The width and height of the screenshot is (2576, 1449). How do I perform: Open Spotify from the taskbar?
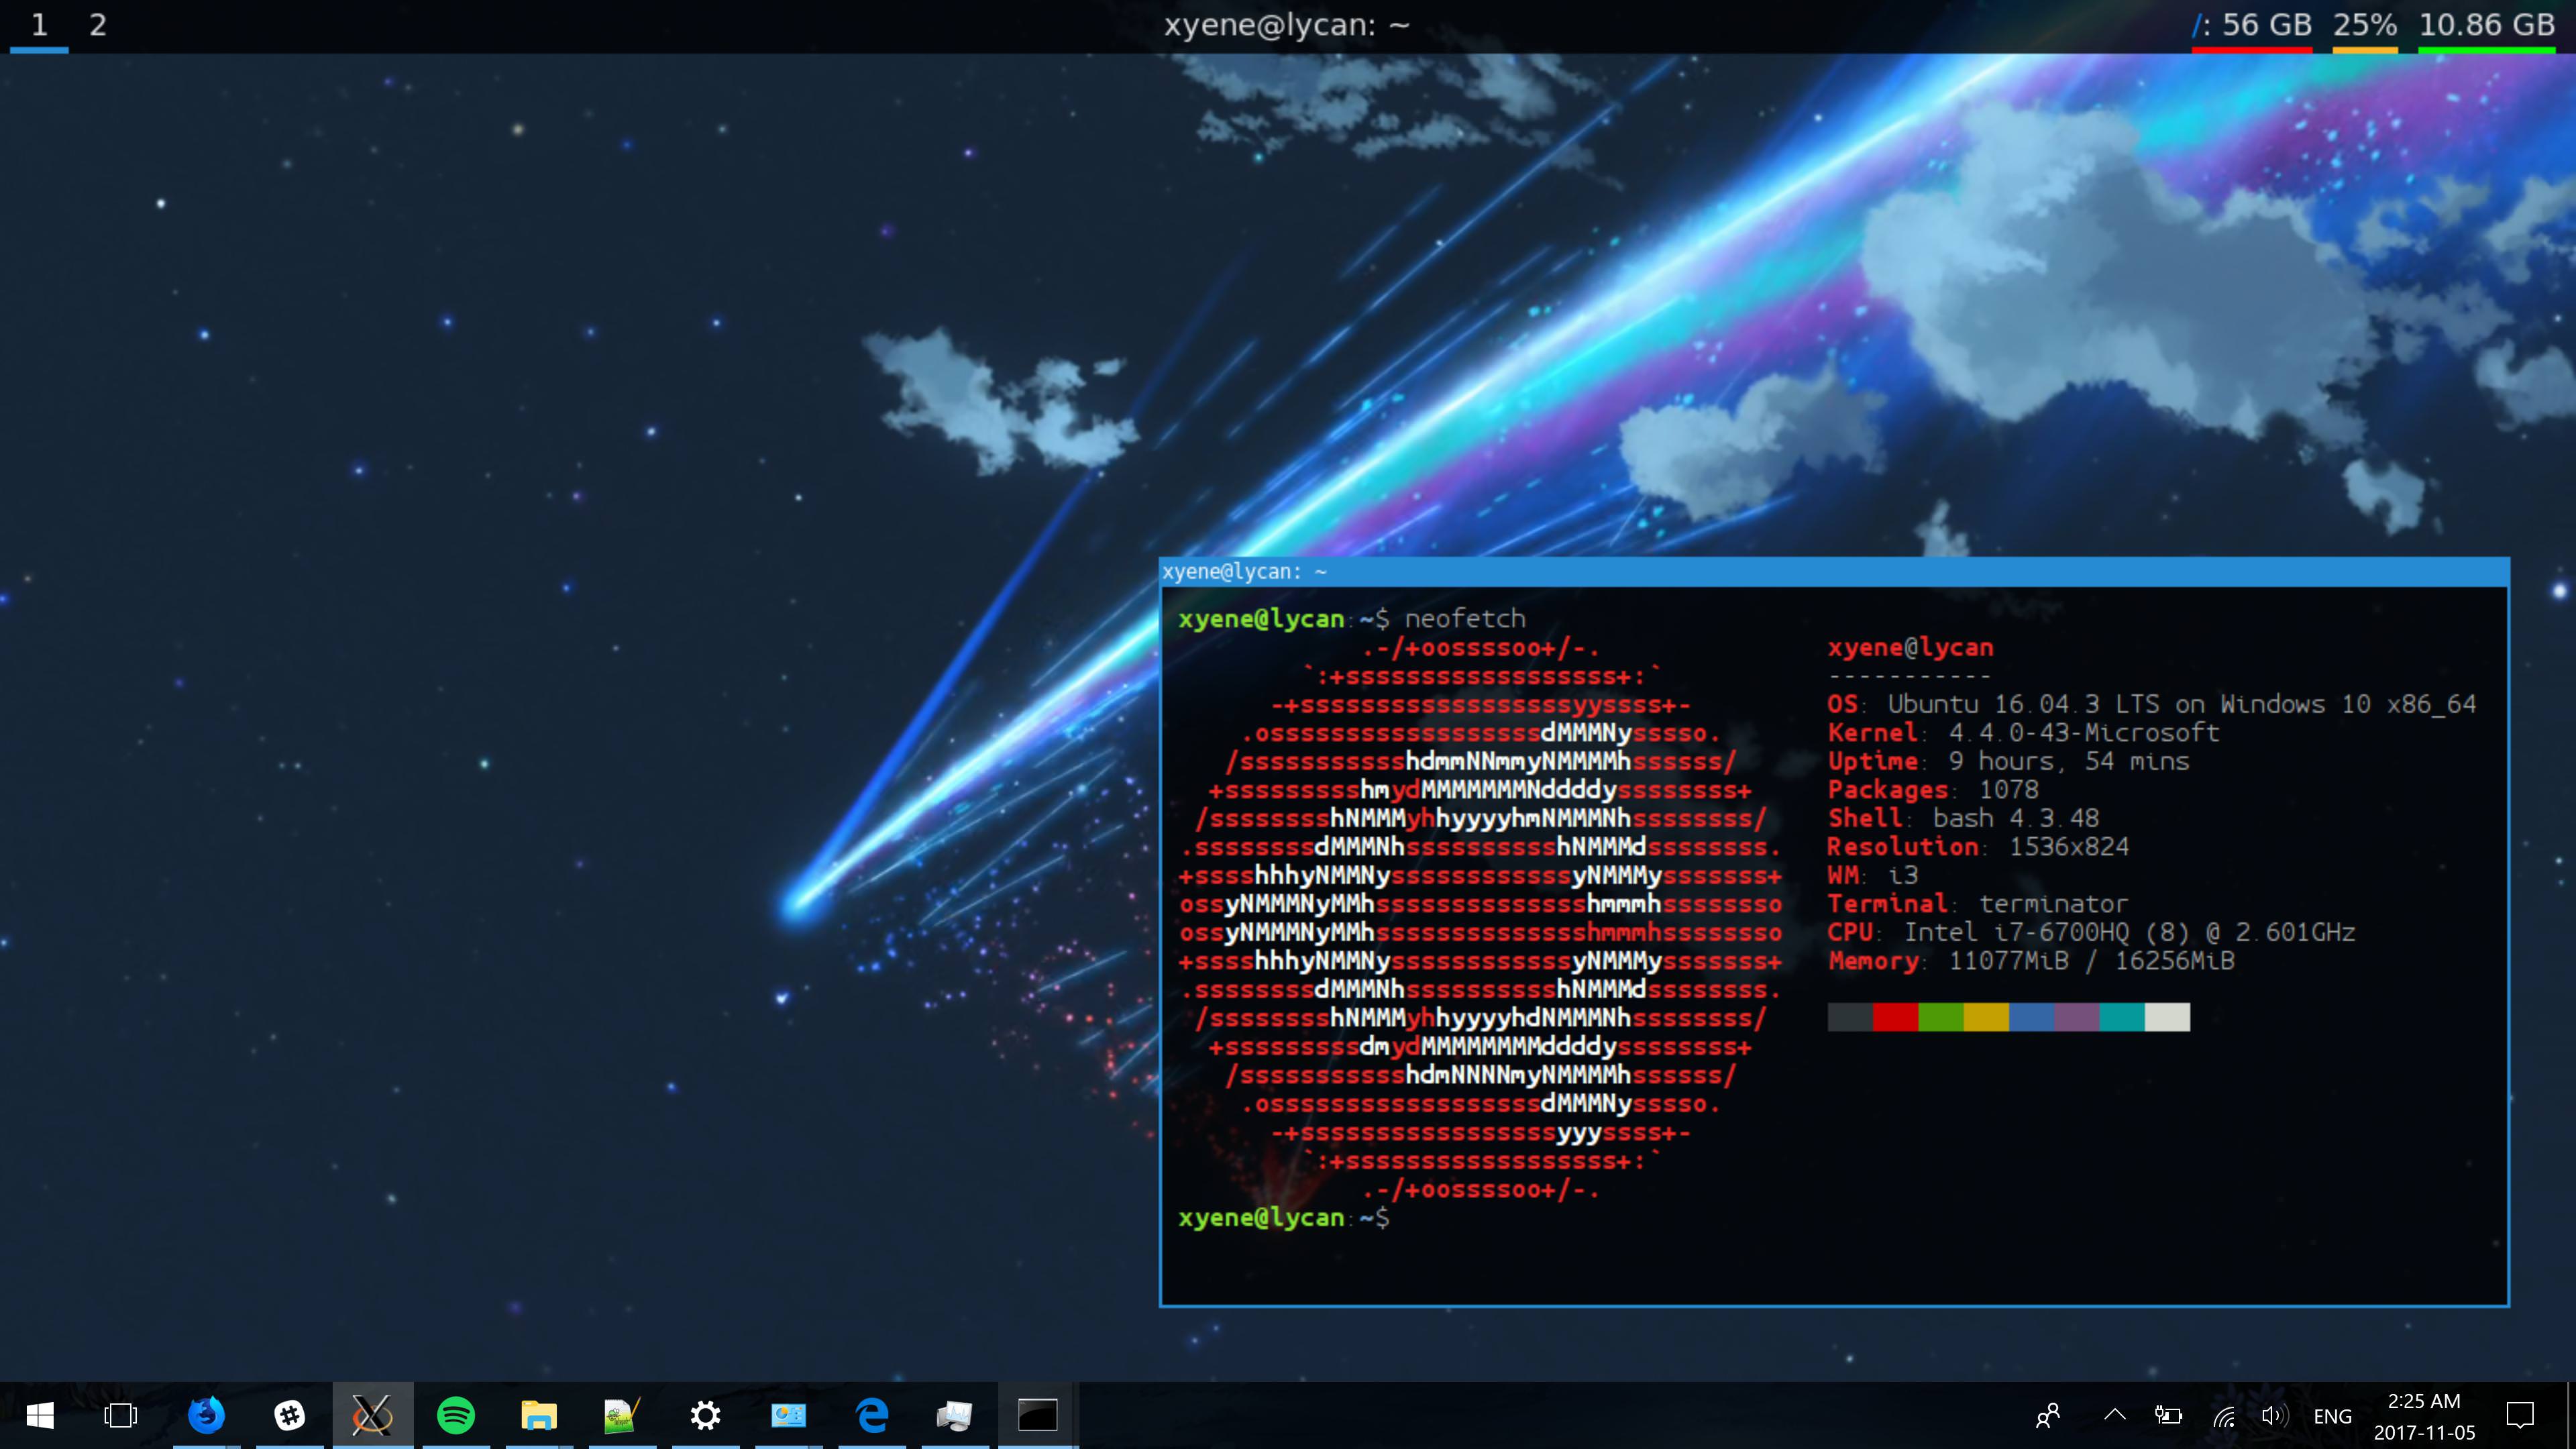coord(456,1415)
